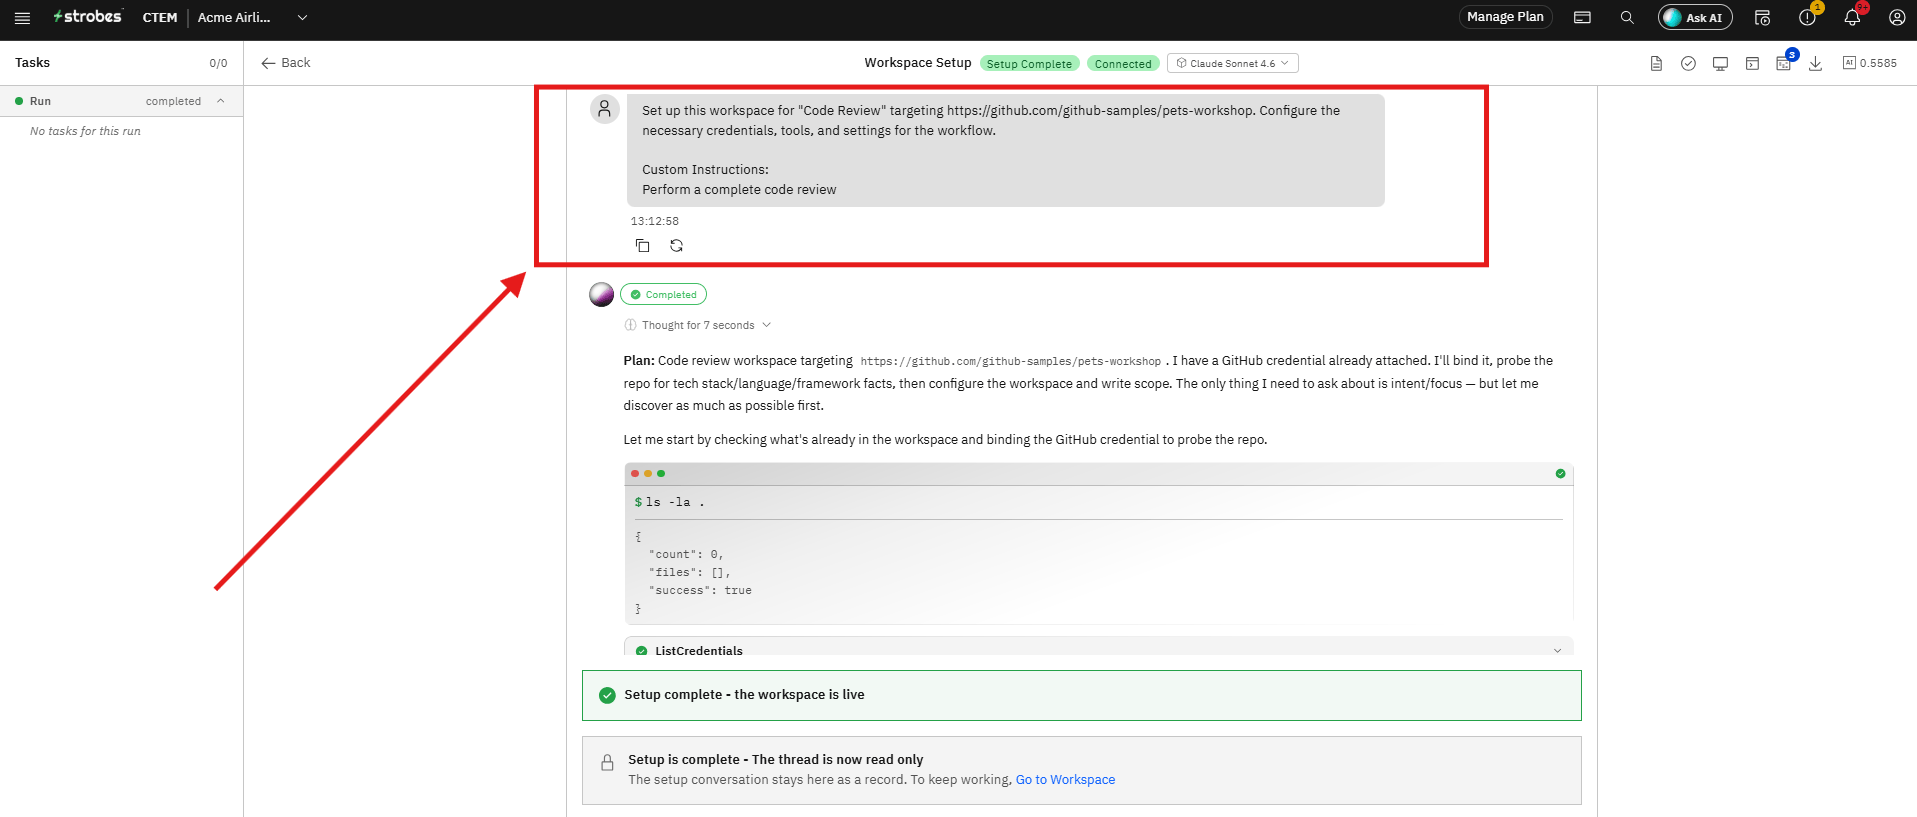This screenshot has width=1917, height=817.
Task: Go back using the Back button
Action: 286,63
